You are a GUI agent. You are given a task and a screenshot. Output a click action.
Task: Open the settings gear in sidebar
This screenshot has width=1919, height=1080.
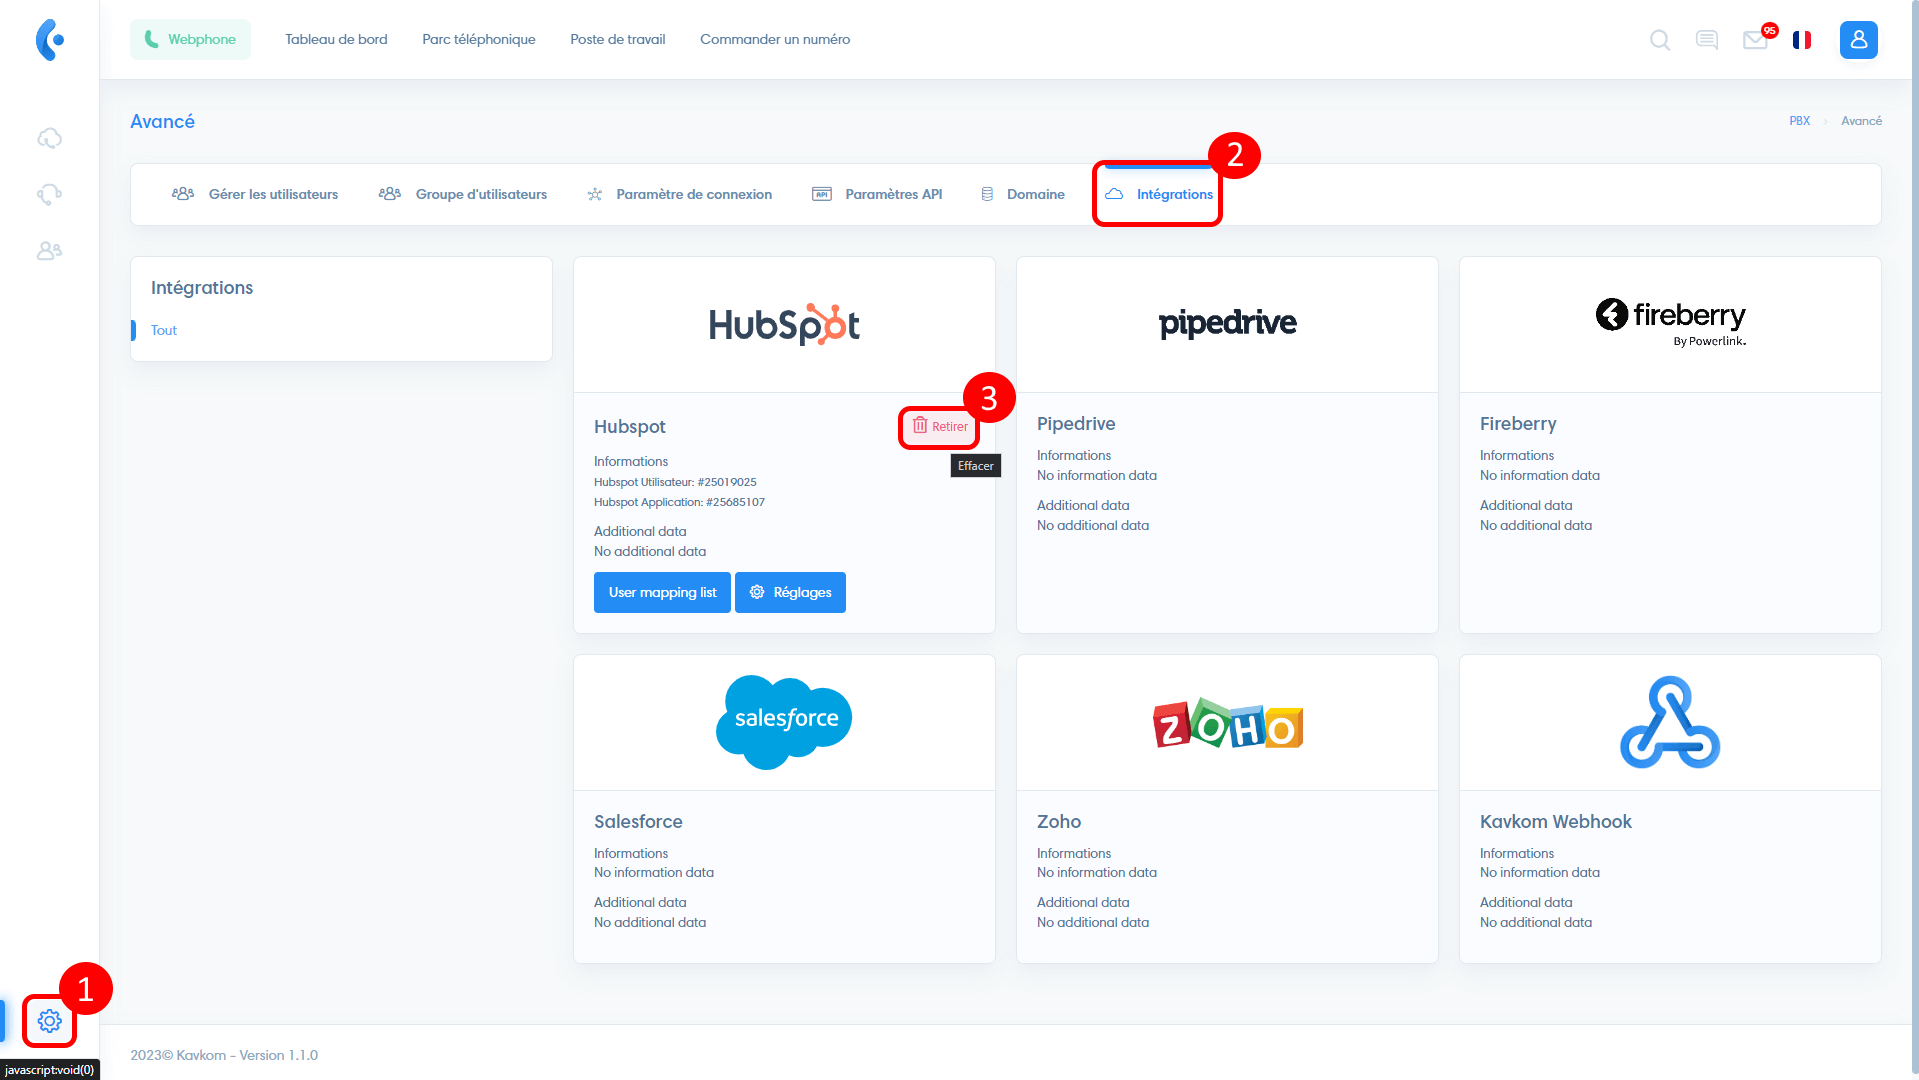(50, 1021)
